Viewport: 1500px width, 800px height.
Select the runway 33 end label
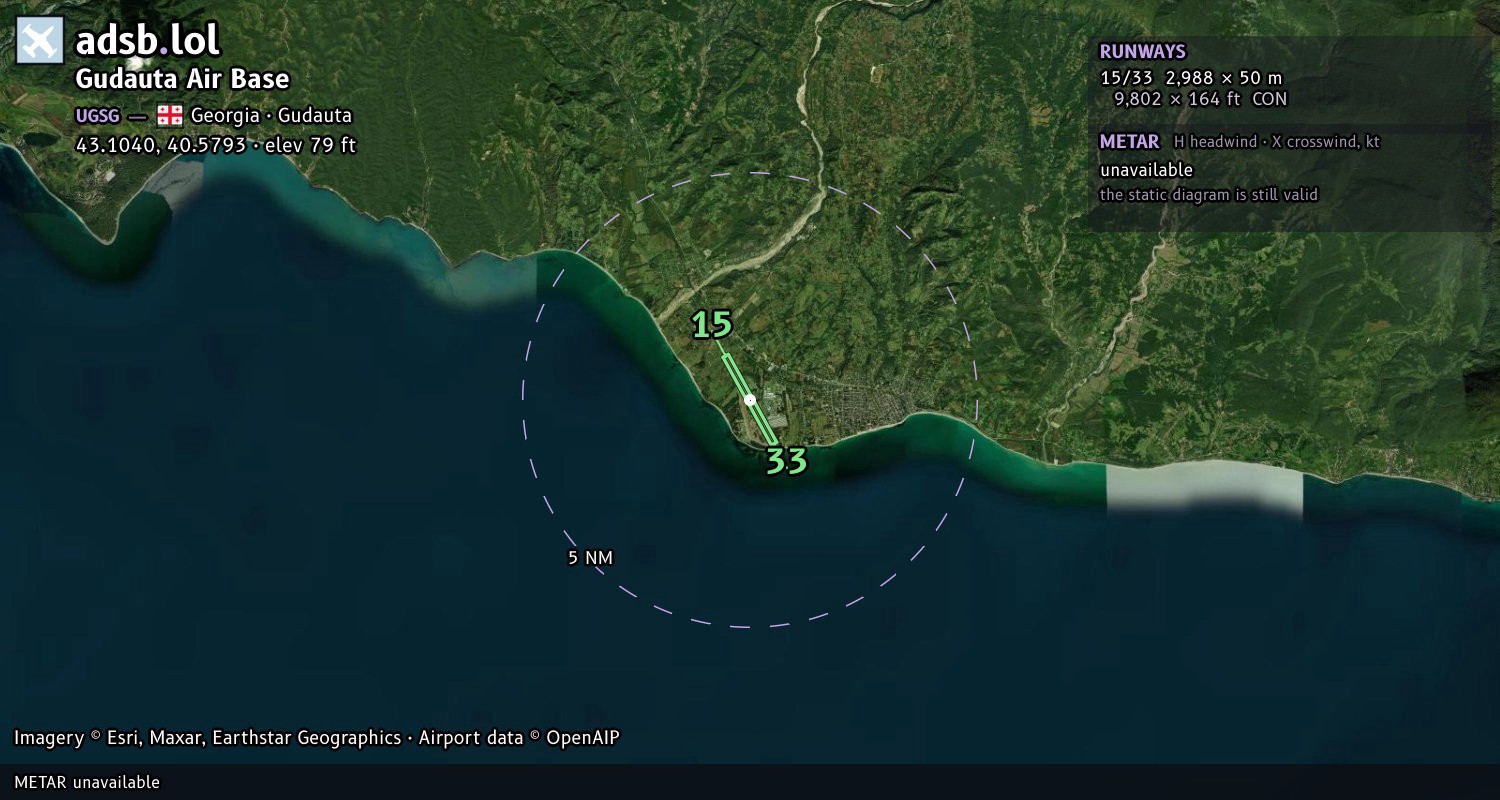click(786, 461)
